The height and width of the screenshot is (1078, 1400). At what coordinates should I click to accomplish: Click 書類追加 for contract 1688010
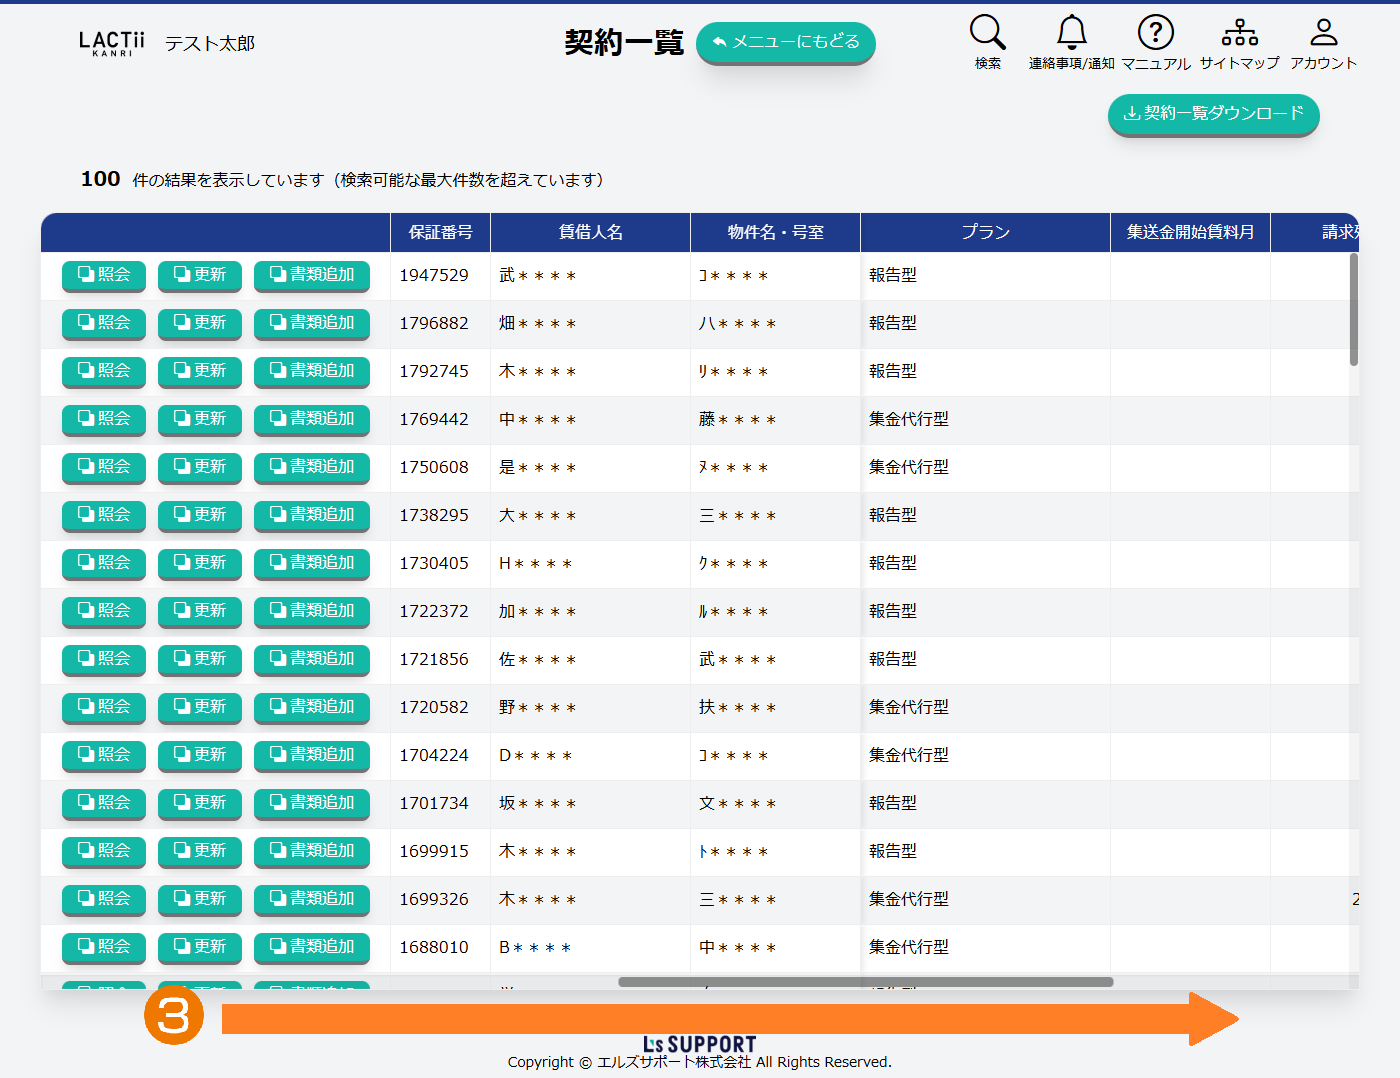pos(312,947)
